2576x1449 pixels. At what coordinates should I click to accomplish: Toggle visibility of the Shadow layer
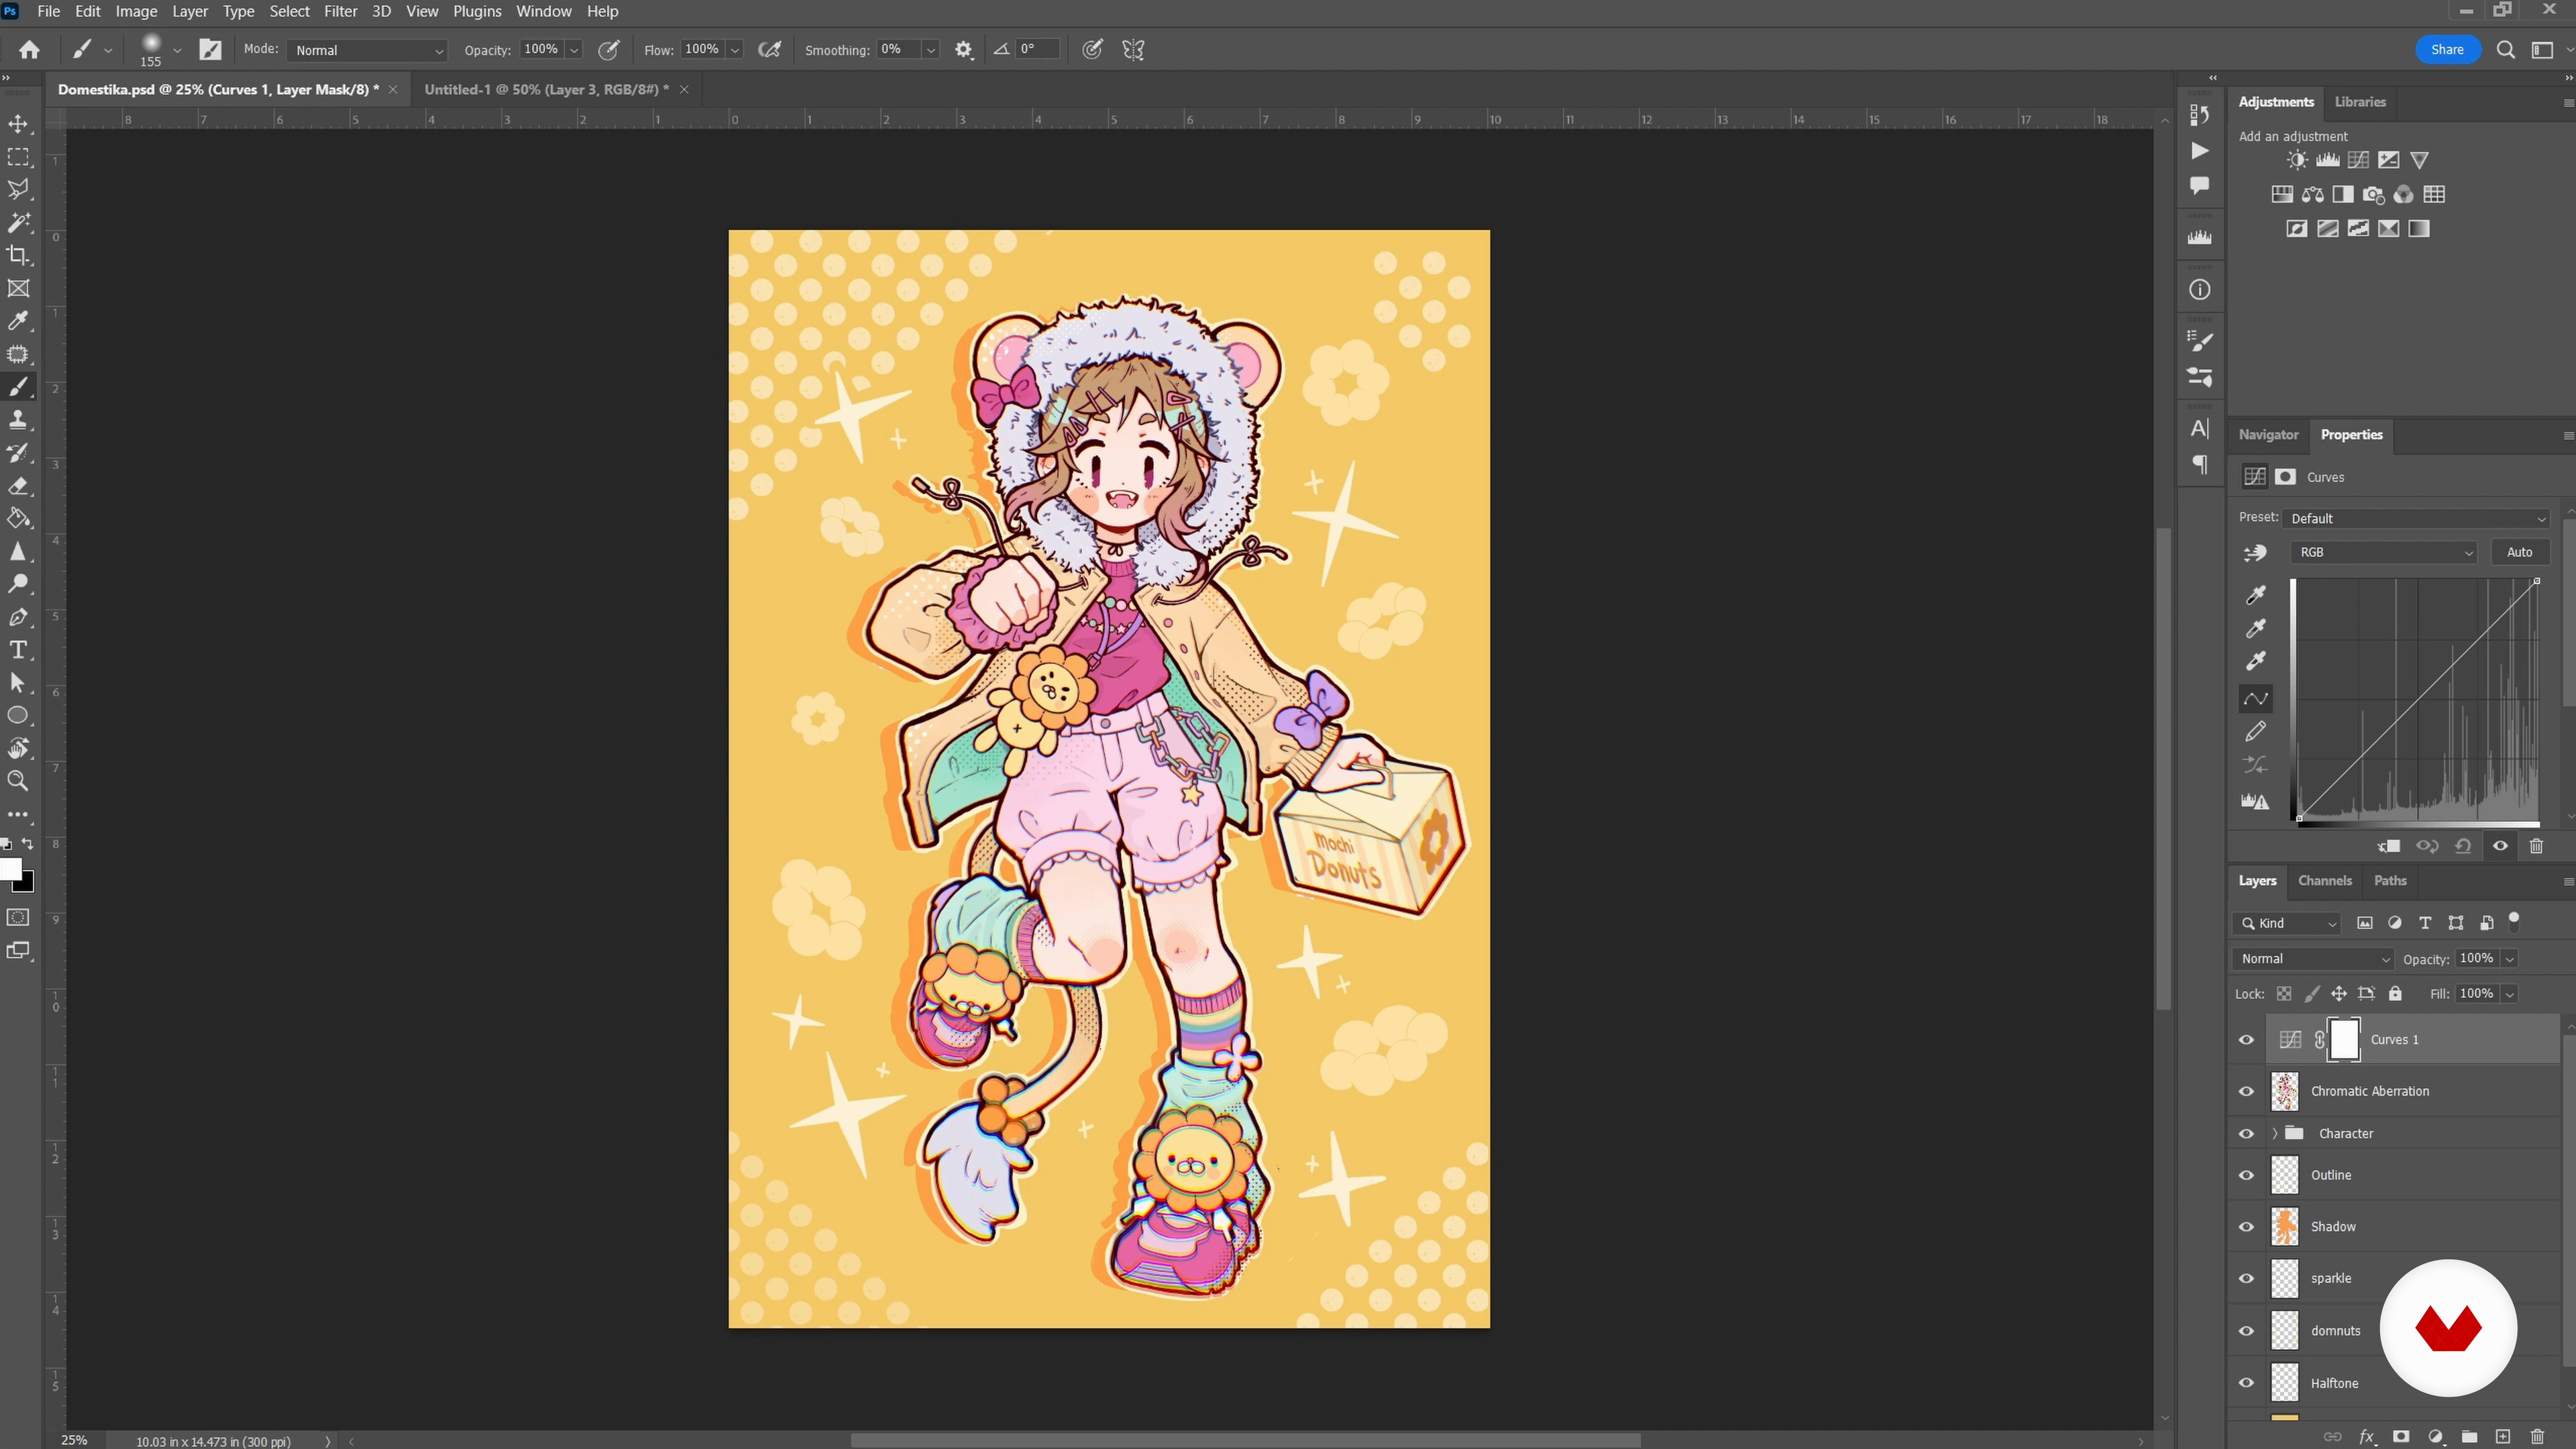point(2246,1227)
